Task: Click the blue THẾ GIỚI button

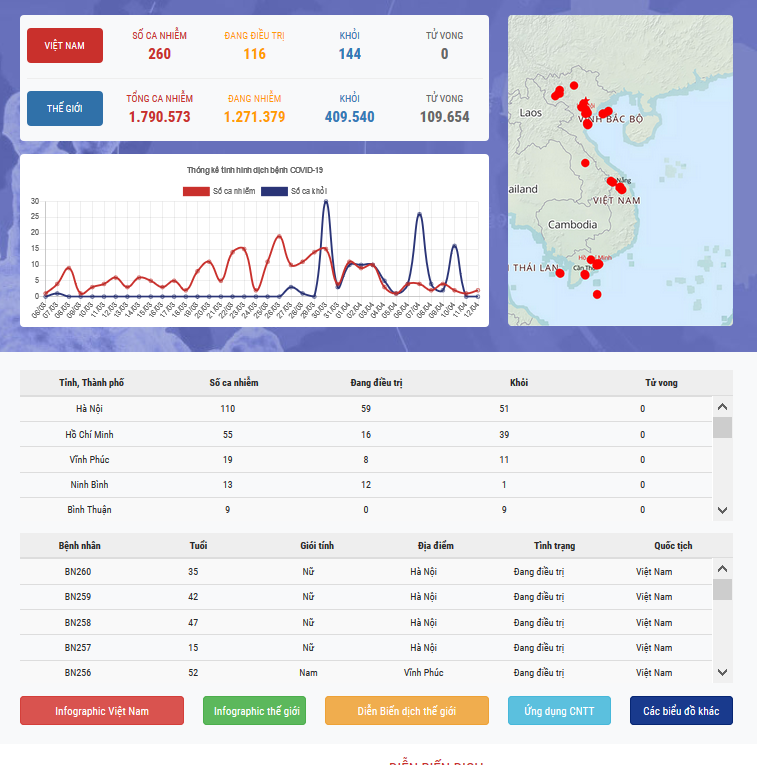Action: pos(64,108)
